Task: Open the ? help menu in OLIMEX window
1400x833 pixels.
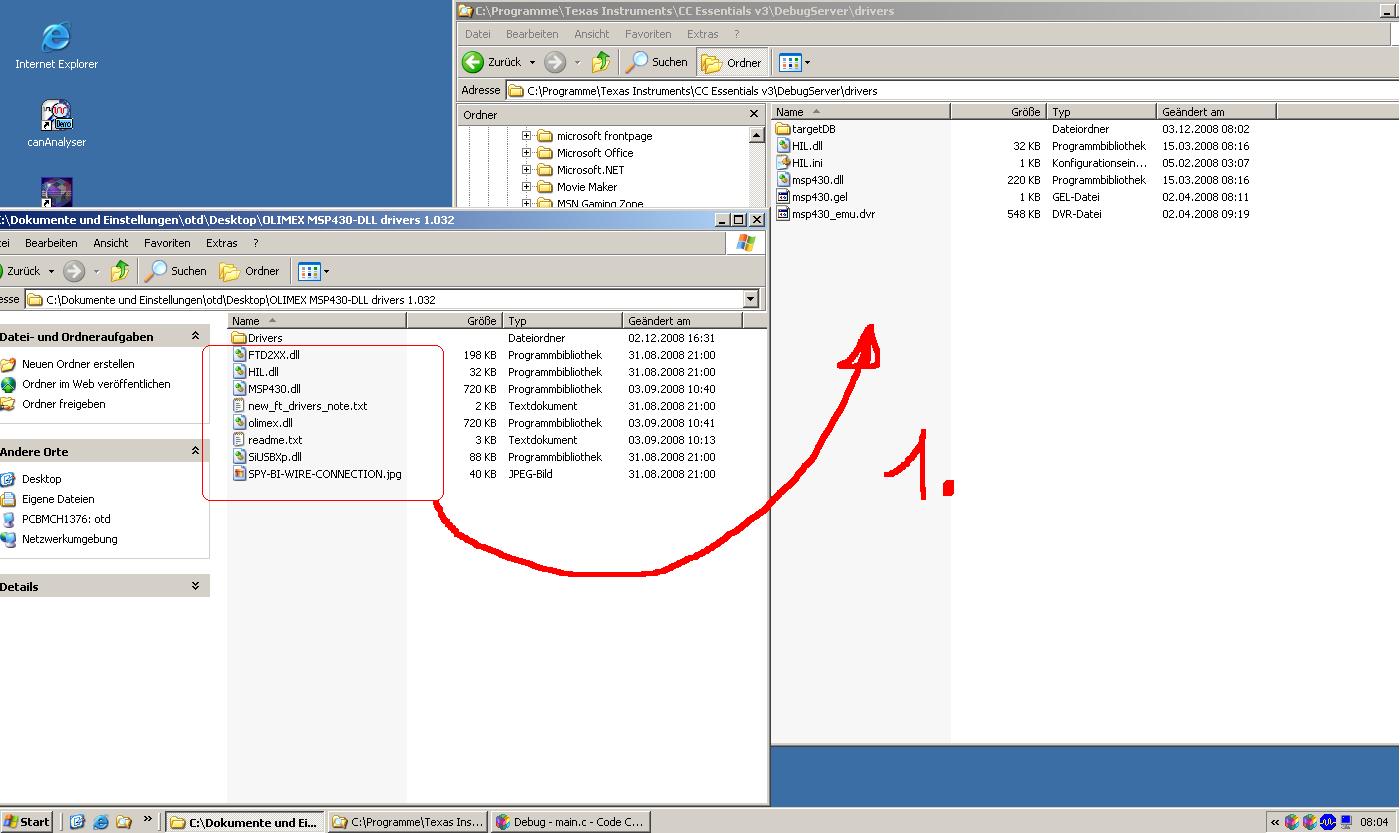Action: pos(256,243)
